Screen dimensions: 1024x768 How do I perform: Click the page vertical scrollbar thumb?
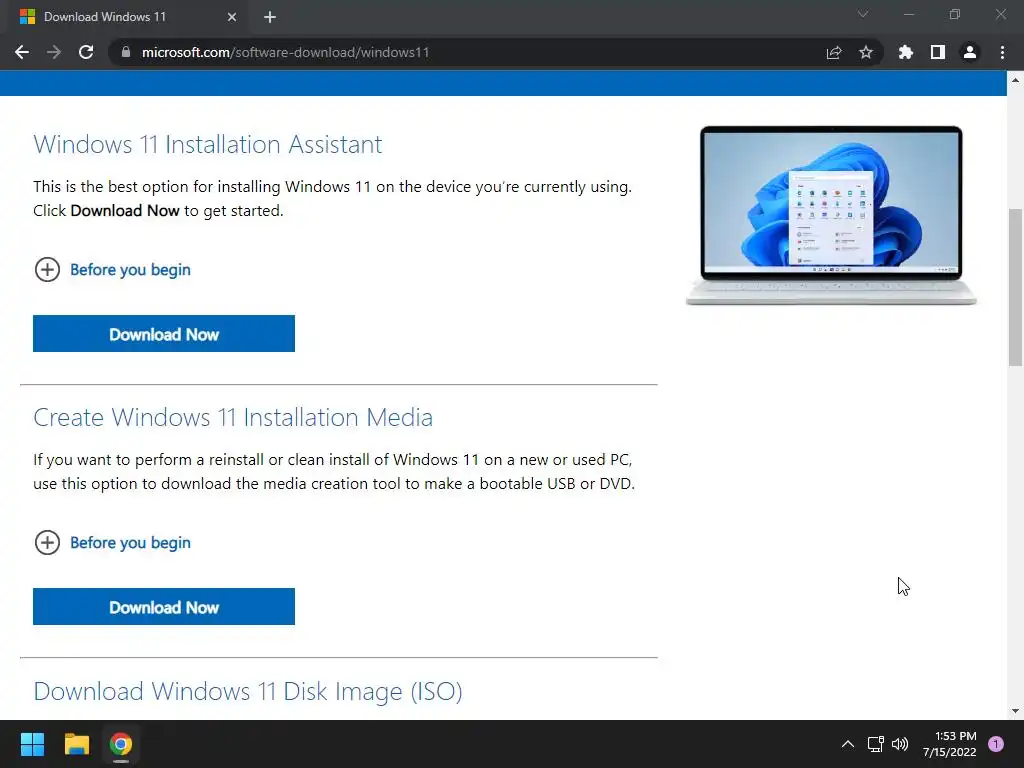pyautogui.click(x=1015, y=287)
